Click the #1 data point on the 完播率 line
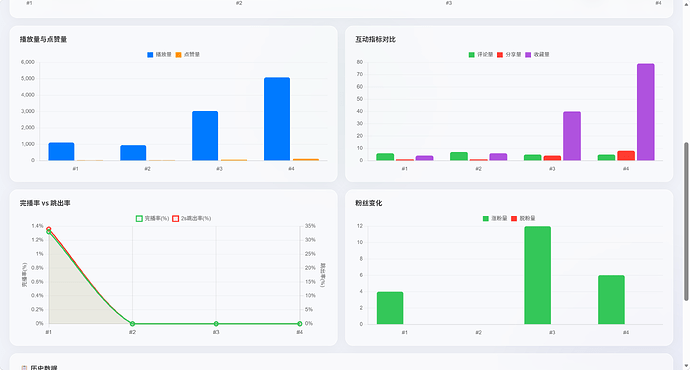The image size is (690, 370). (48, 232)
